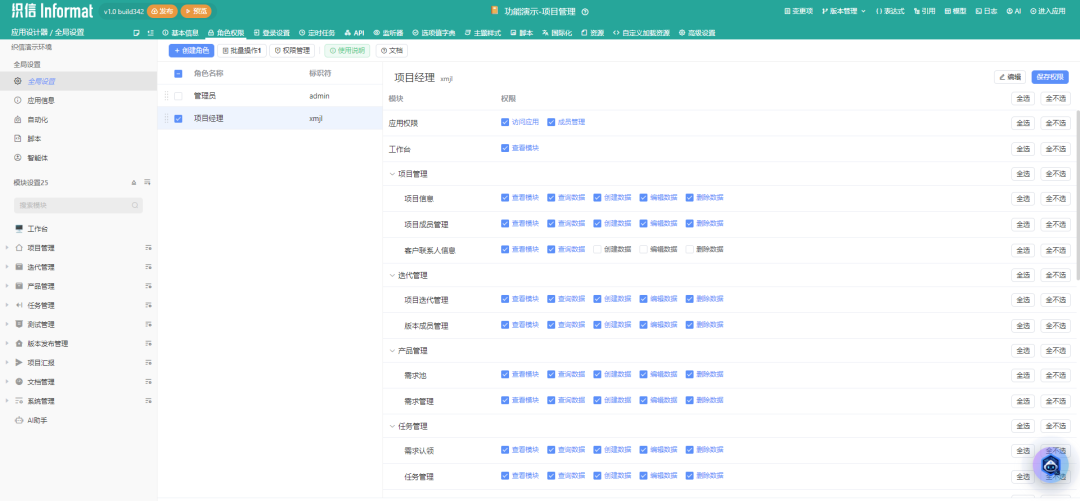The width and height of the screenshot is (1080, 501).
Task: Check 创建数据 in 客户联系人信息 row
Action: (x=597, y=249)
